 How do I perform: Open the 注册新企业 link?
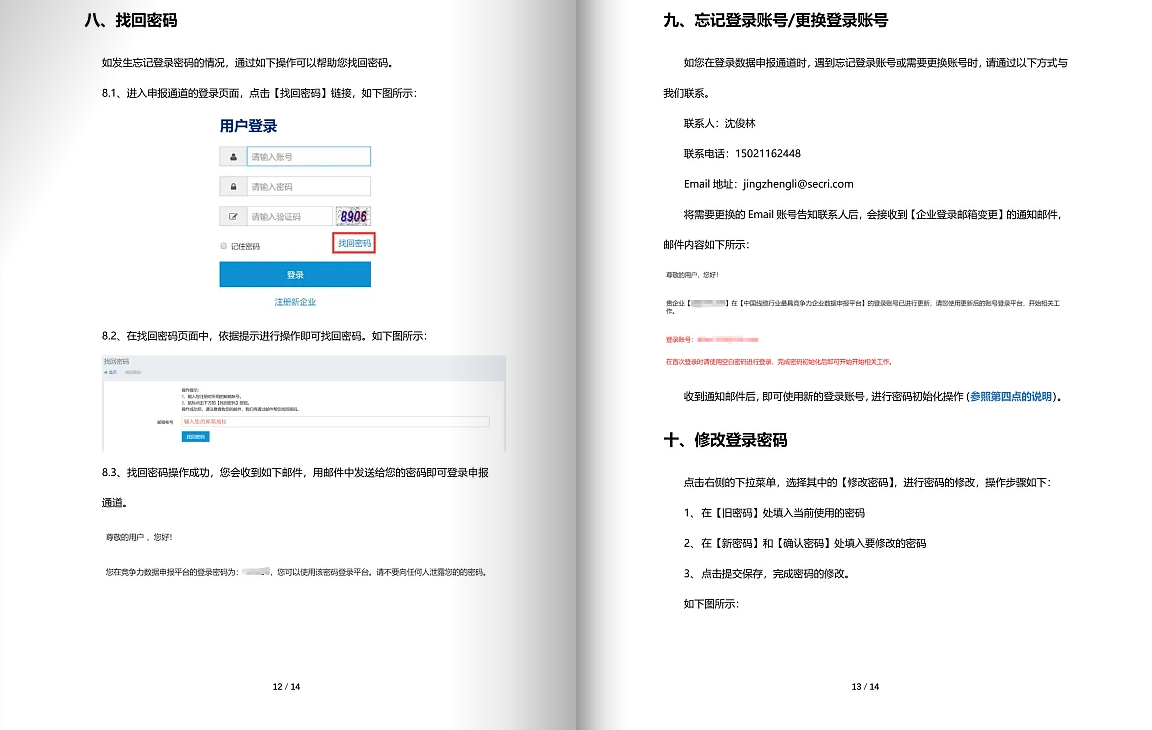(295, 302)
